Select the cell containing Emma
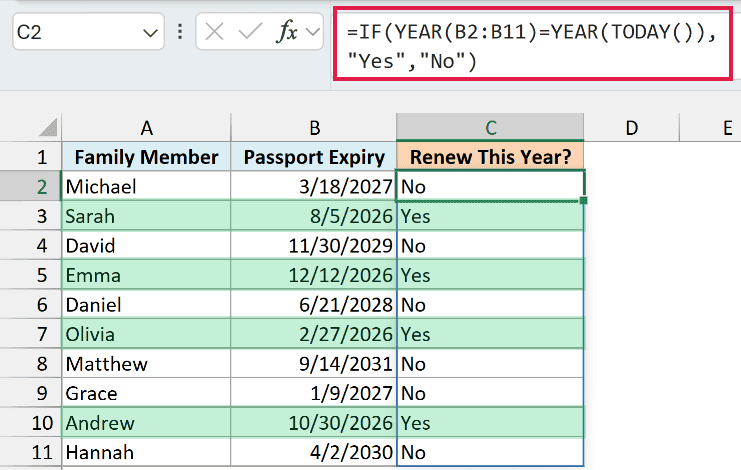 [146, 275]
